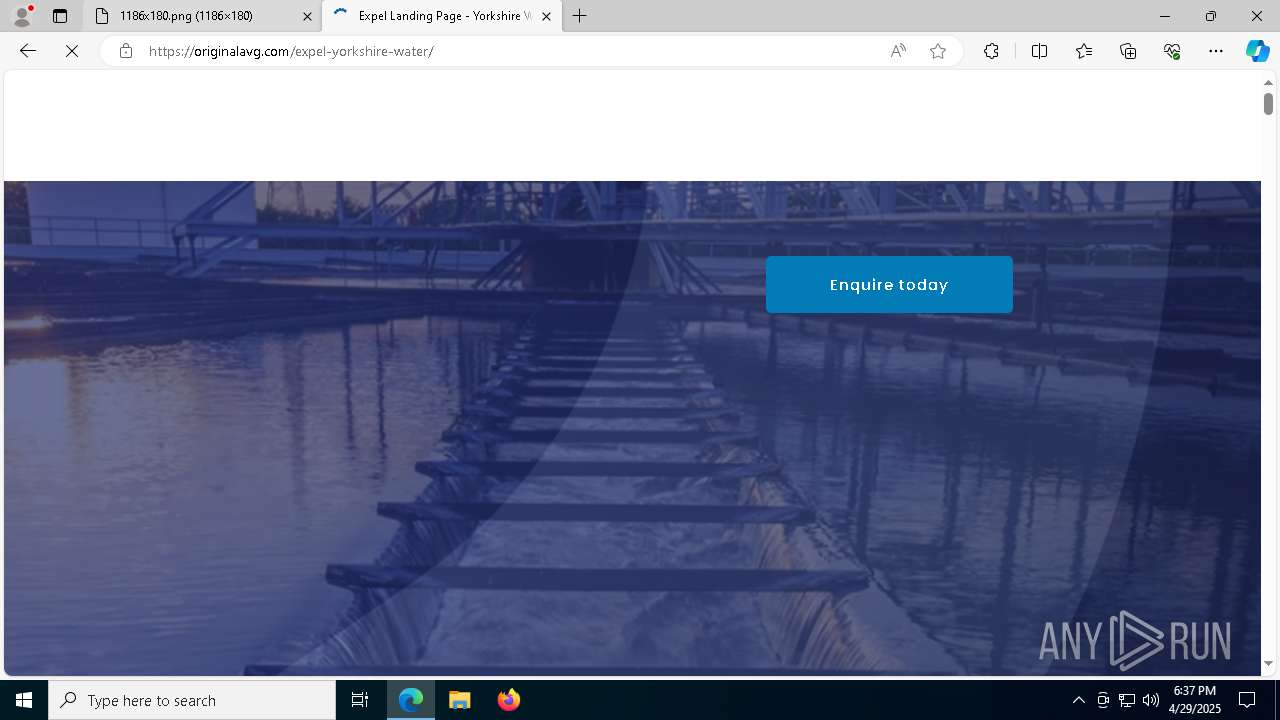Click the Enquire today button
This screenshot has width=1280, height=720.
(x=889, y=285)
